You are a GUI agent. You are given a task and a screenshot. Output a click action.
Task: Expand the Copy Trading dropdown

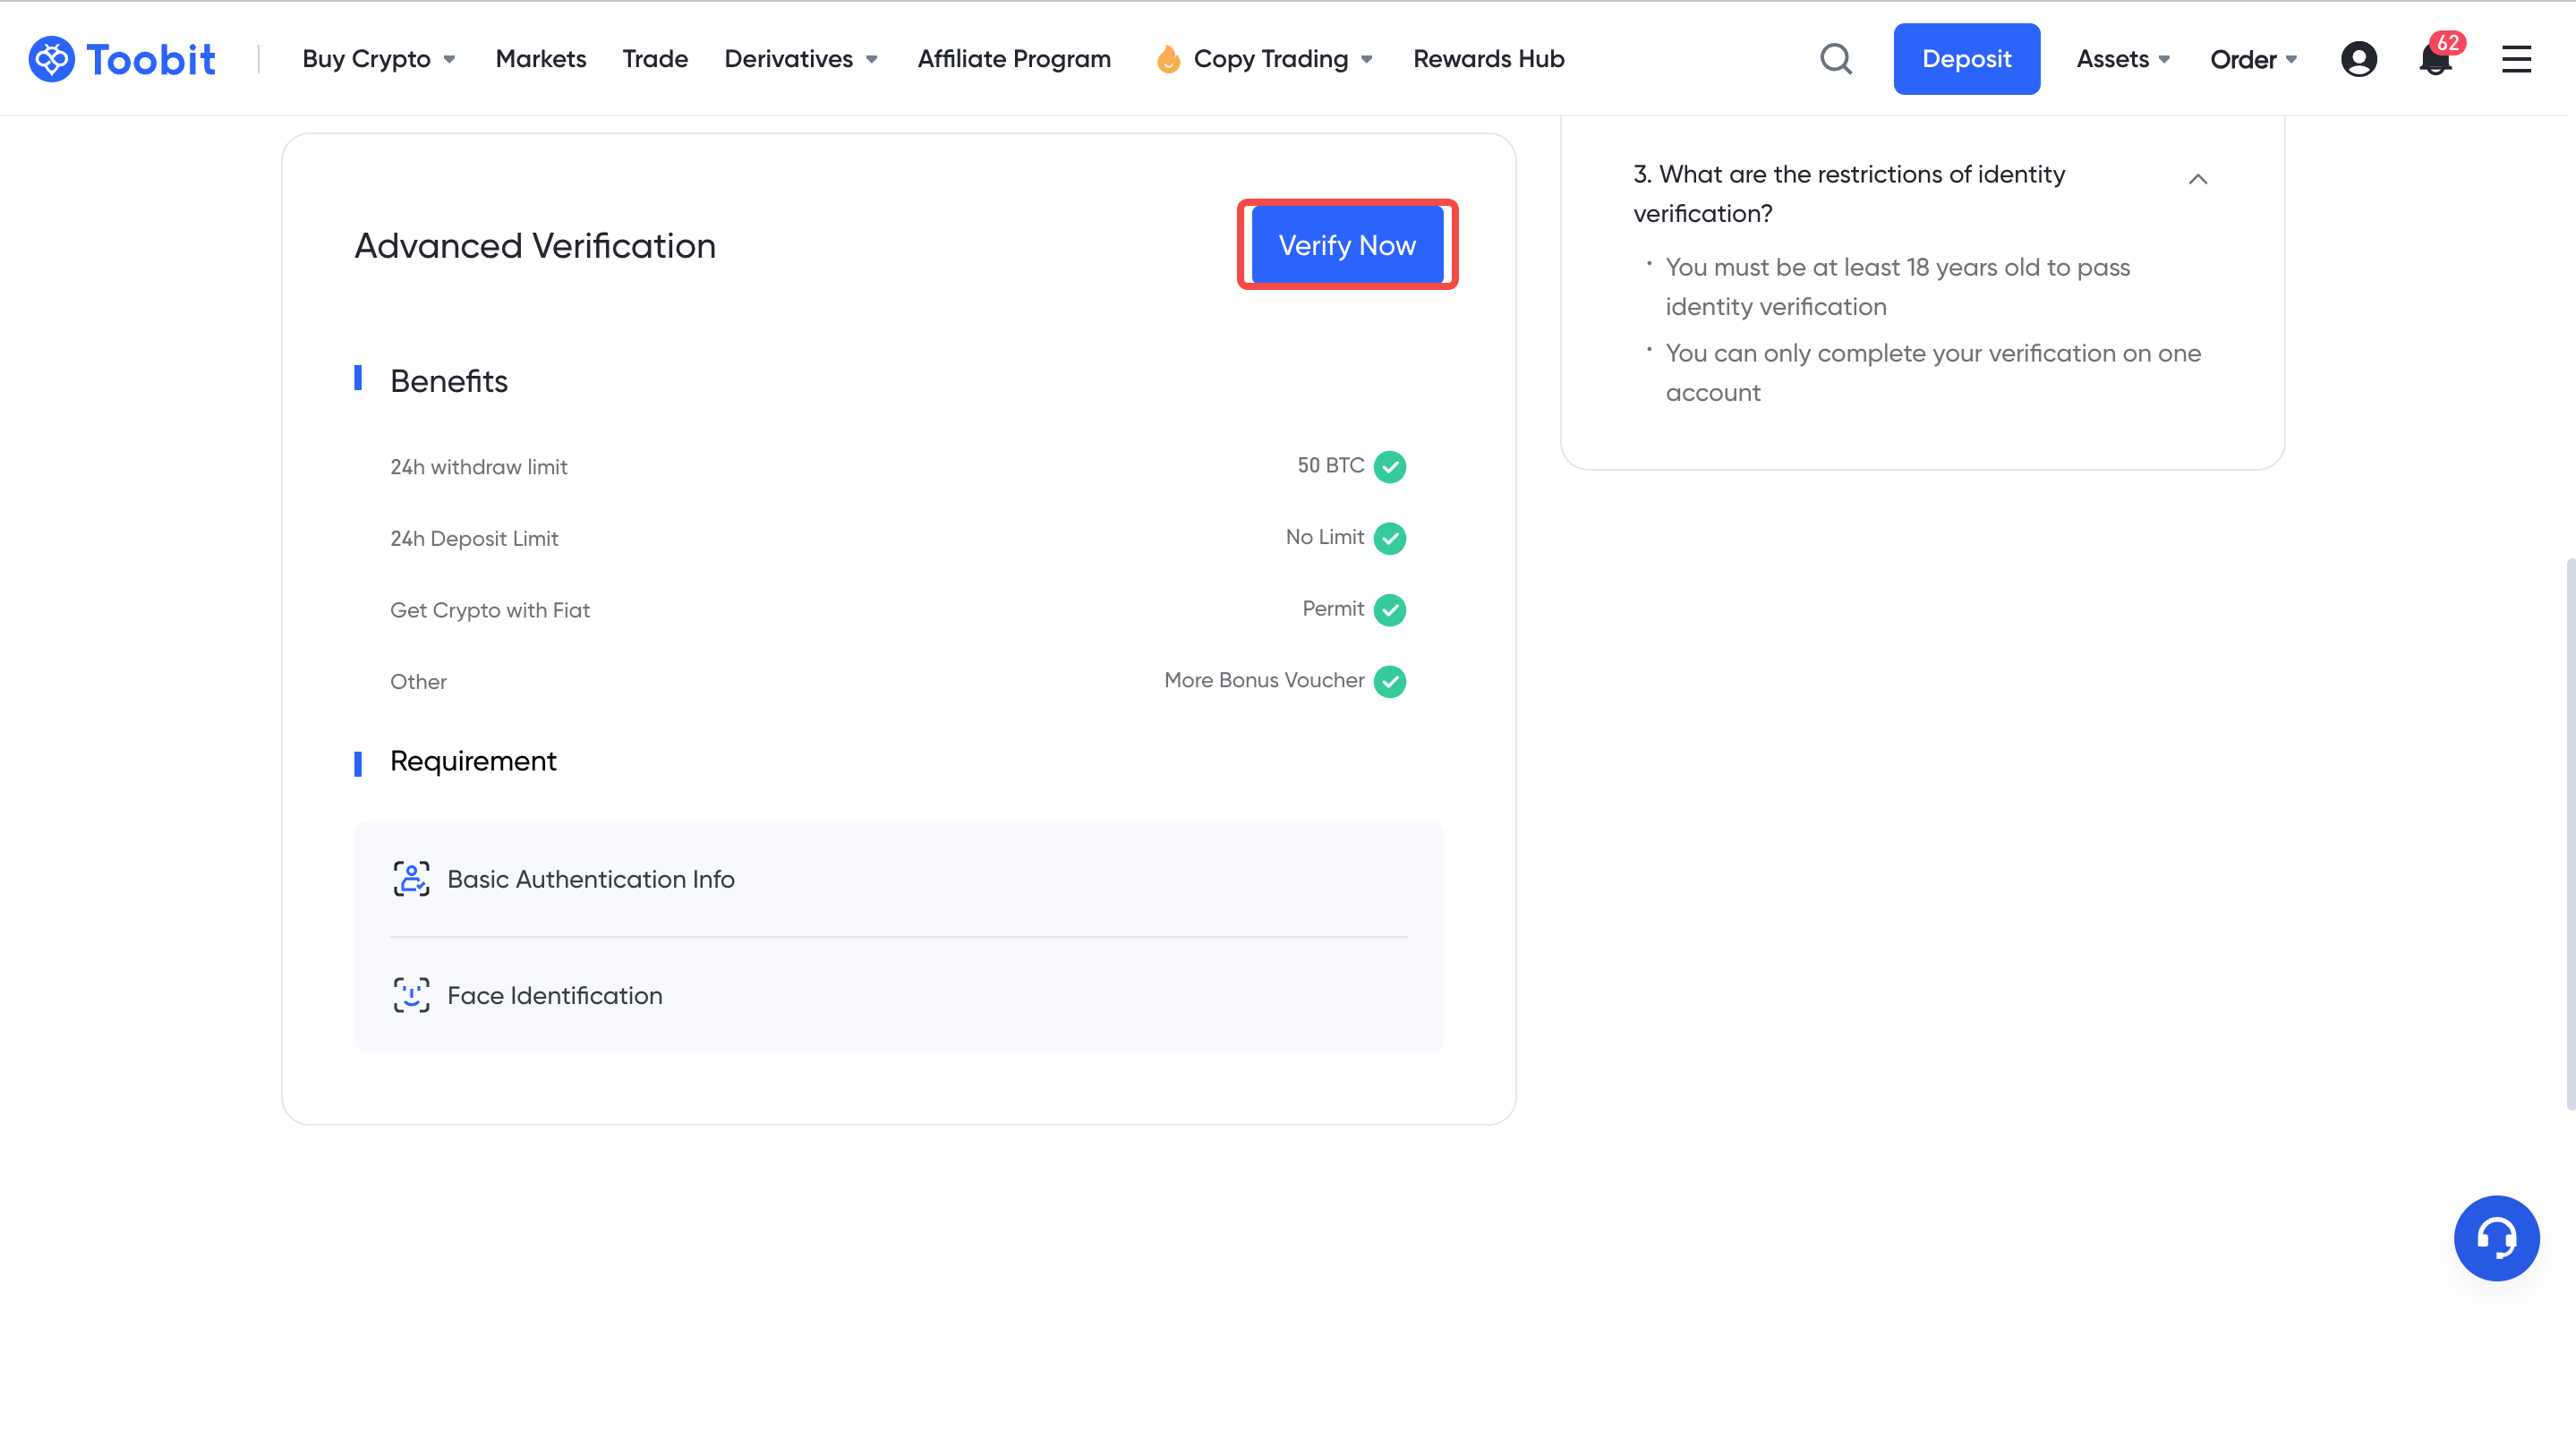pos(1264,59)
